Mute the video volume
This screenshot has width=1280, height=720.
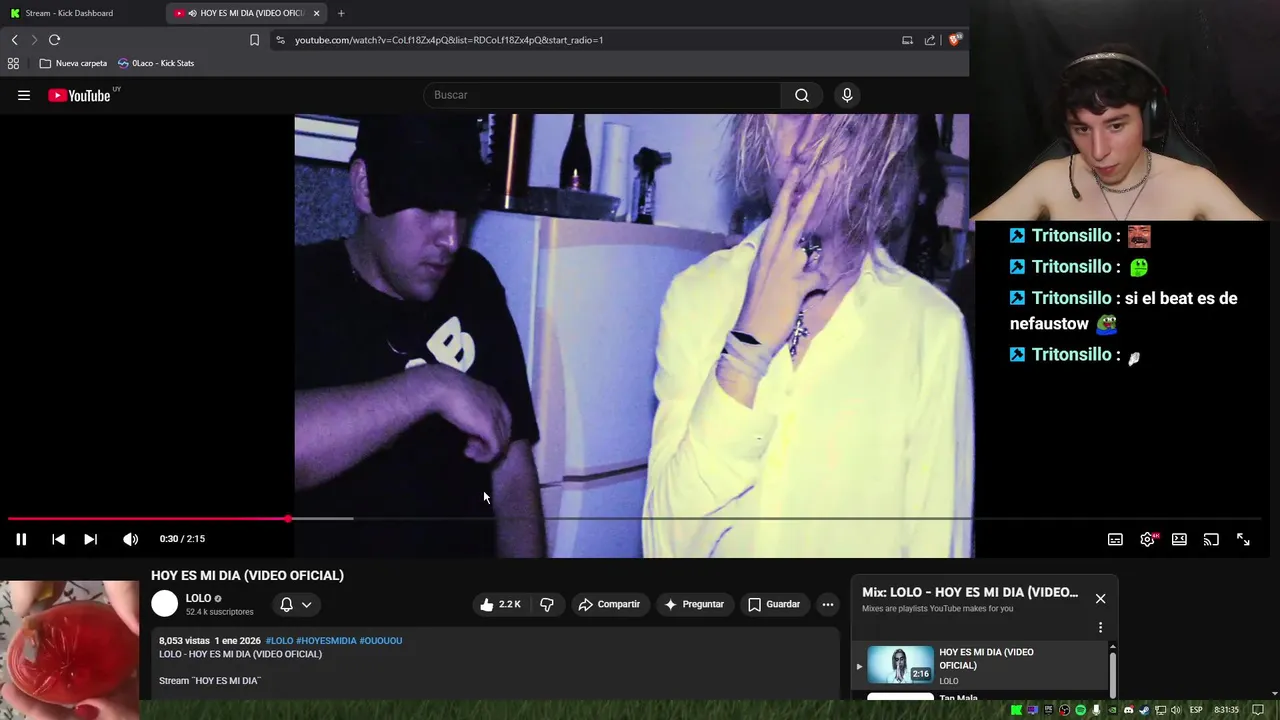pyautogui.click(x=130, y=539)
